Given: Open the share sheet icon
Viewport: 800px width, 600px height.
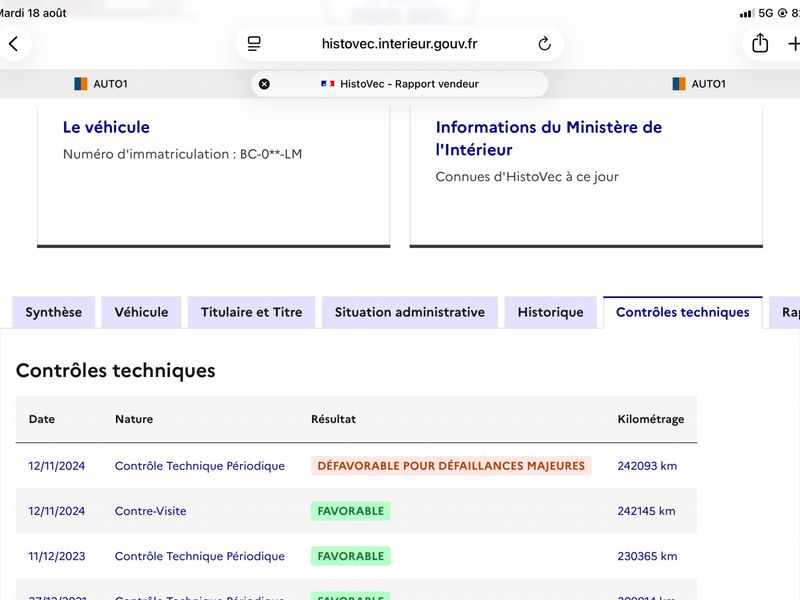Looking at the screenshot, I should (760, 43).
